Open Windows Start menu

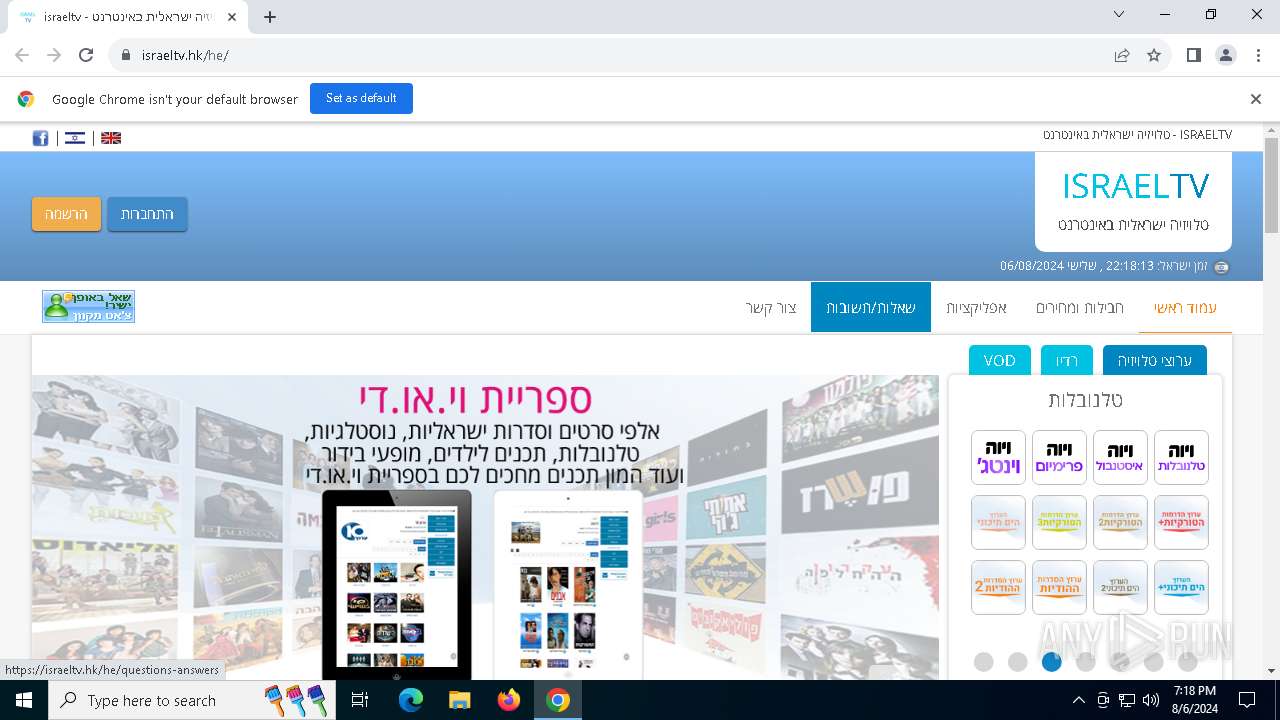click(x=23, y=700)
